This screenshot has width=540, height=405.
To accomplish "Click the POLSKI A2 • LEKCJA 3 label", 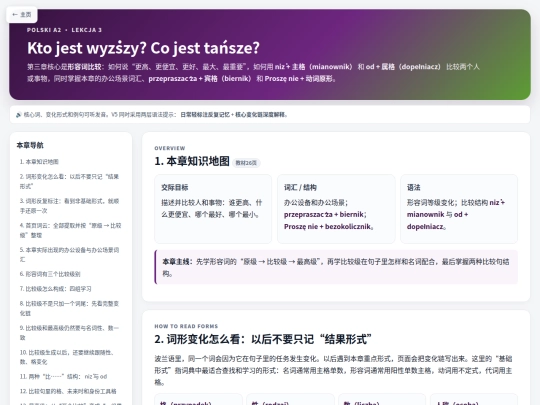I will [x=64, y=30].
